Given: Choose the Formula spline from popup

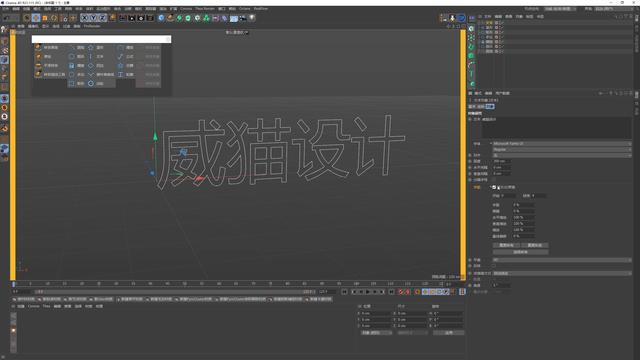Looking at the screenshot, I should pyautogui.click(x=126, y=57).
